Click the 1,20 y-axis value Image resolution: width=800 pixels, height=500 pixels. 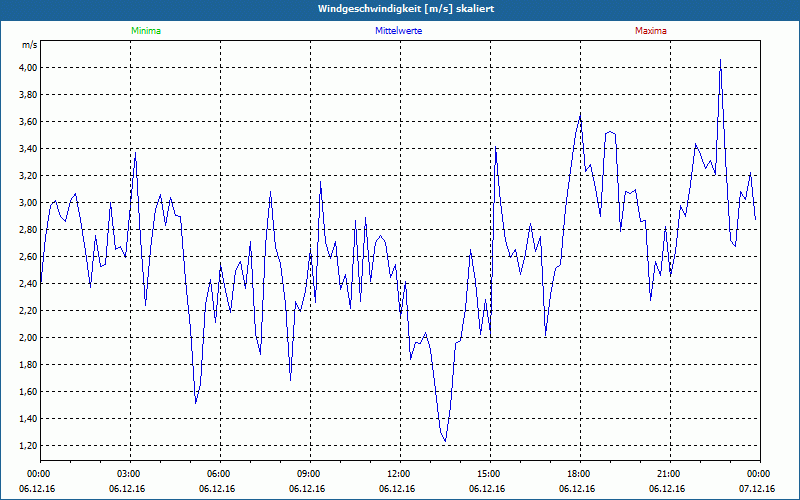coord(29,446)
